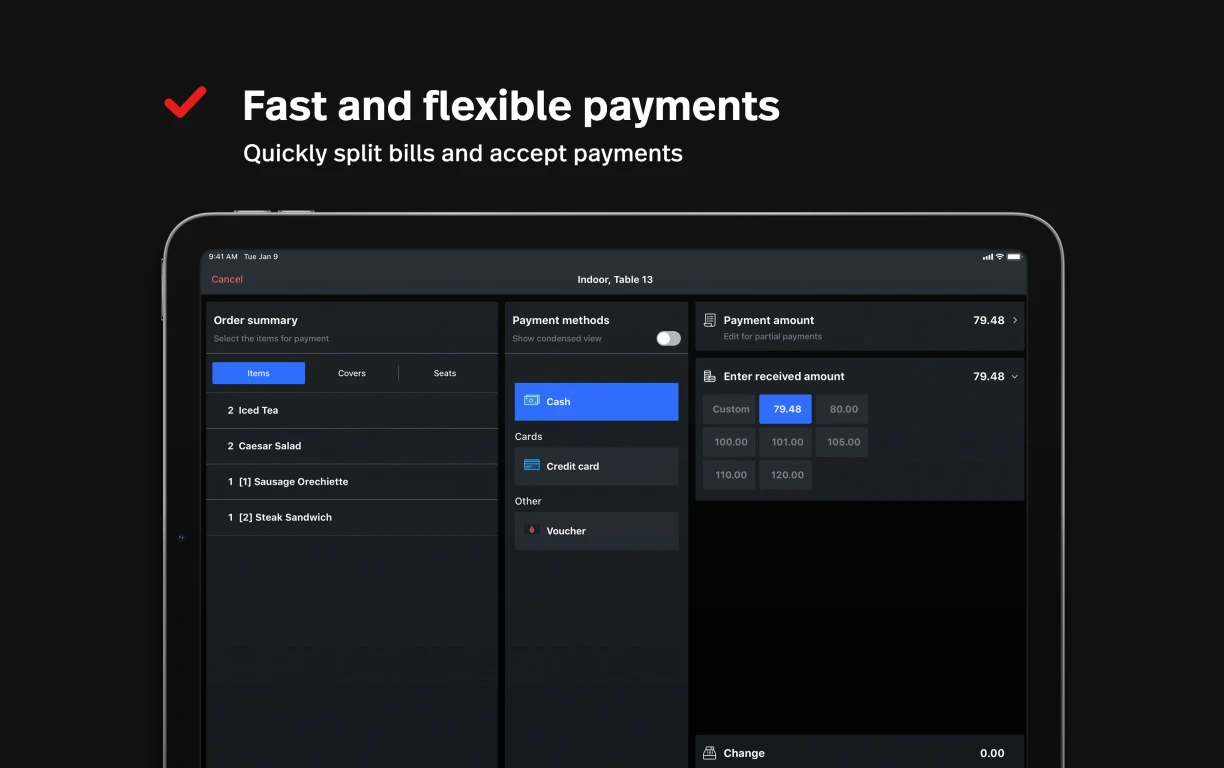This screenshot has width=1224, height=768.
Task: Click the Payment methods heading
Action: 561,320
